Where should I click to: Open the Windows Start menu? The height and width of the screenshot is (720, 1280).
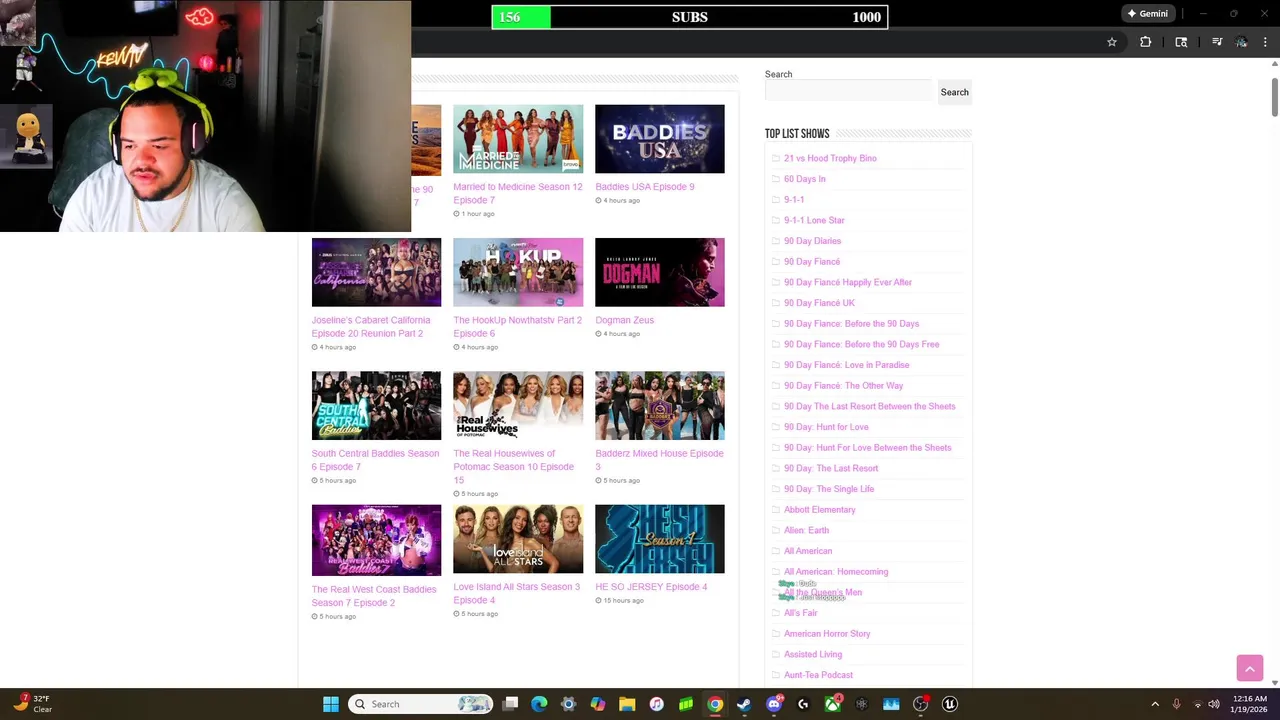click(330, 704)
